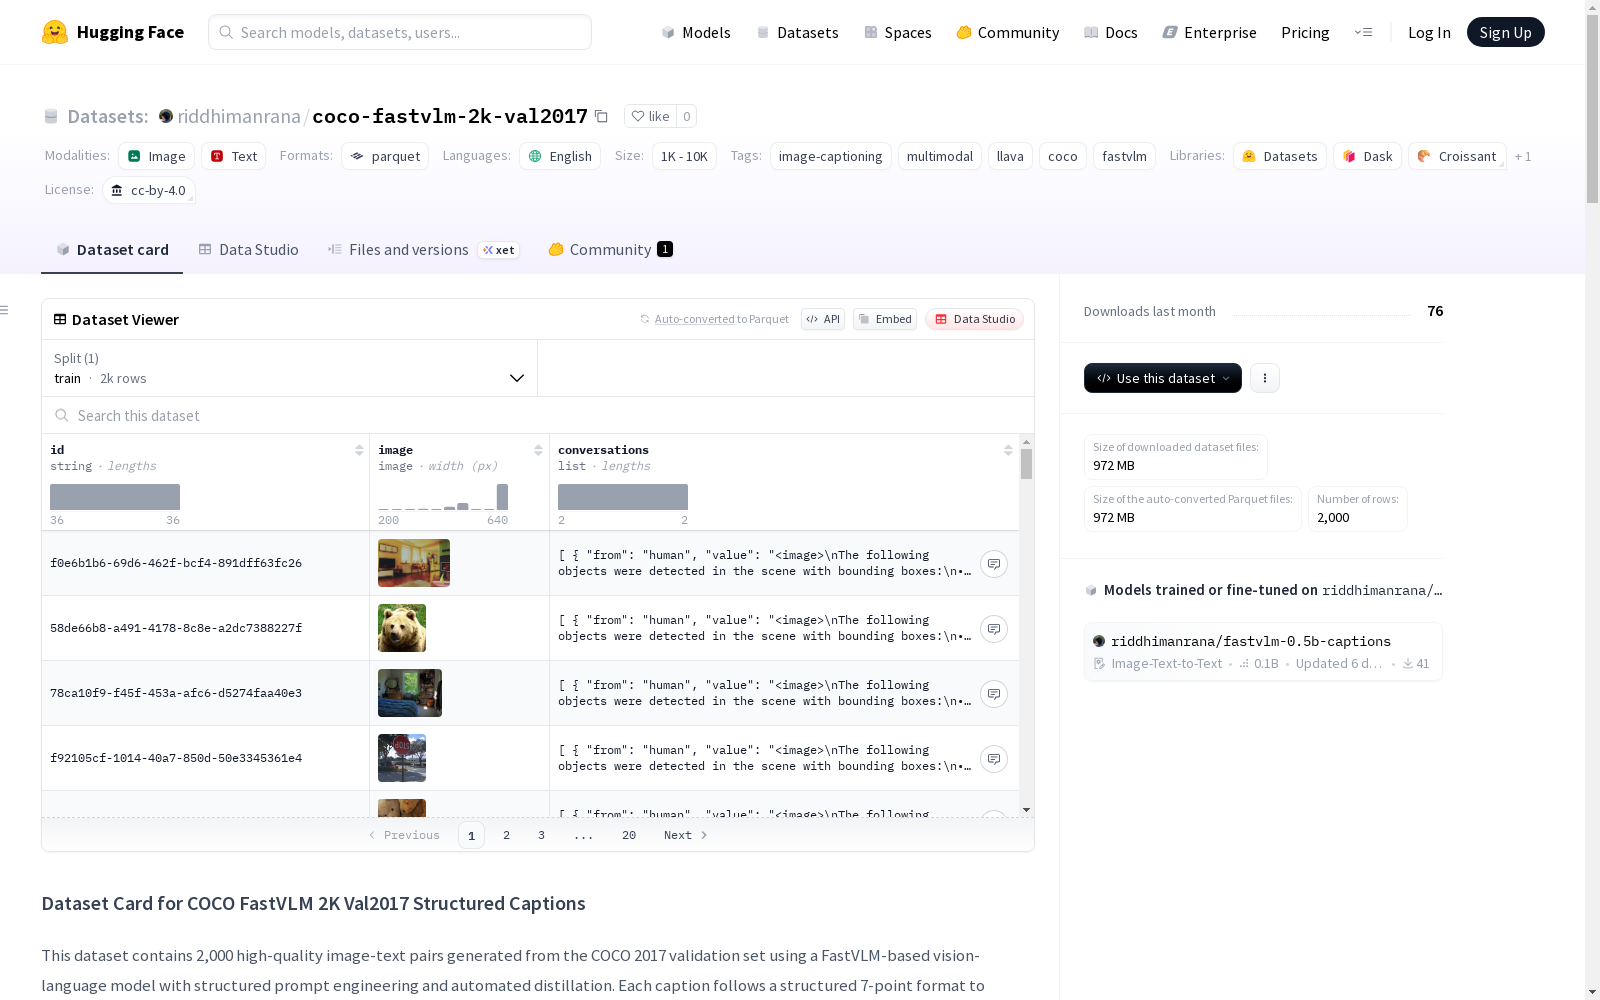The width and height of the screenshot is (1600, 1000).
Task: Click the image width histogram
Action: click(443, 497)
